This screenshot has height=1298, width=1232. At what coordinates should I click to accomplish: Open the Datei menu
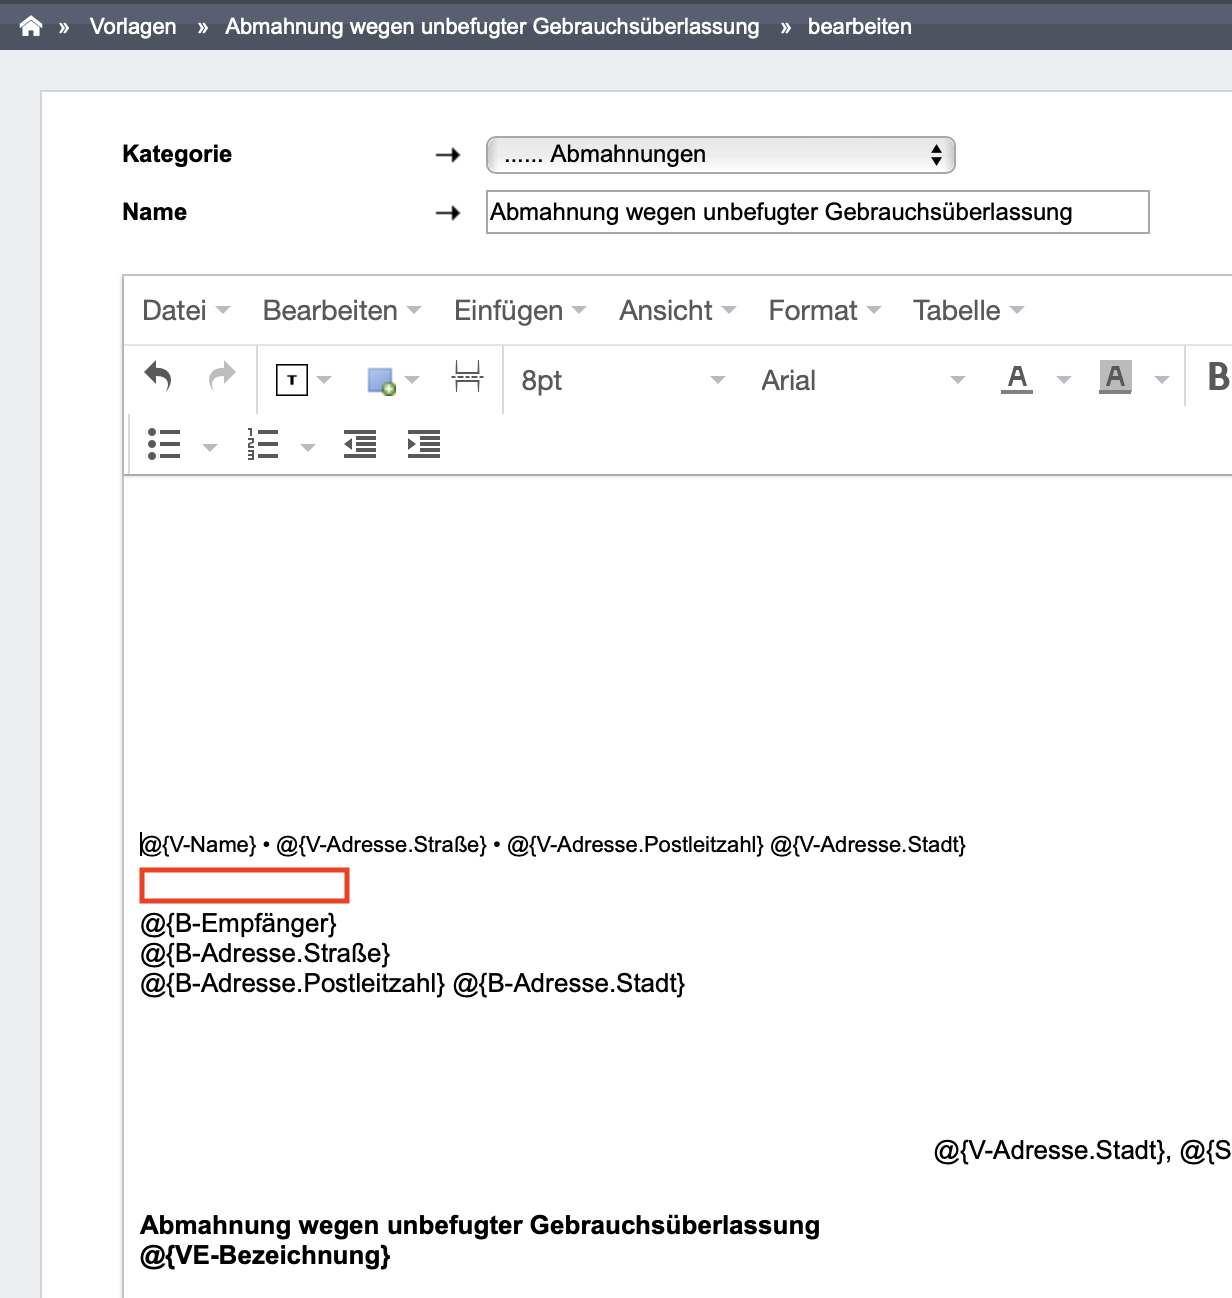pos(186,311)
